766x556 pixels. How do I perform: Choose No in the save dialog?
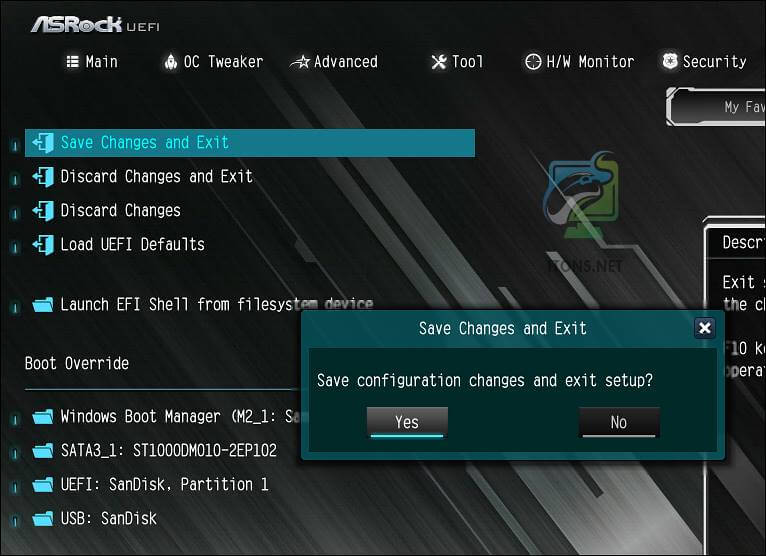(x=619, y=422)
